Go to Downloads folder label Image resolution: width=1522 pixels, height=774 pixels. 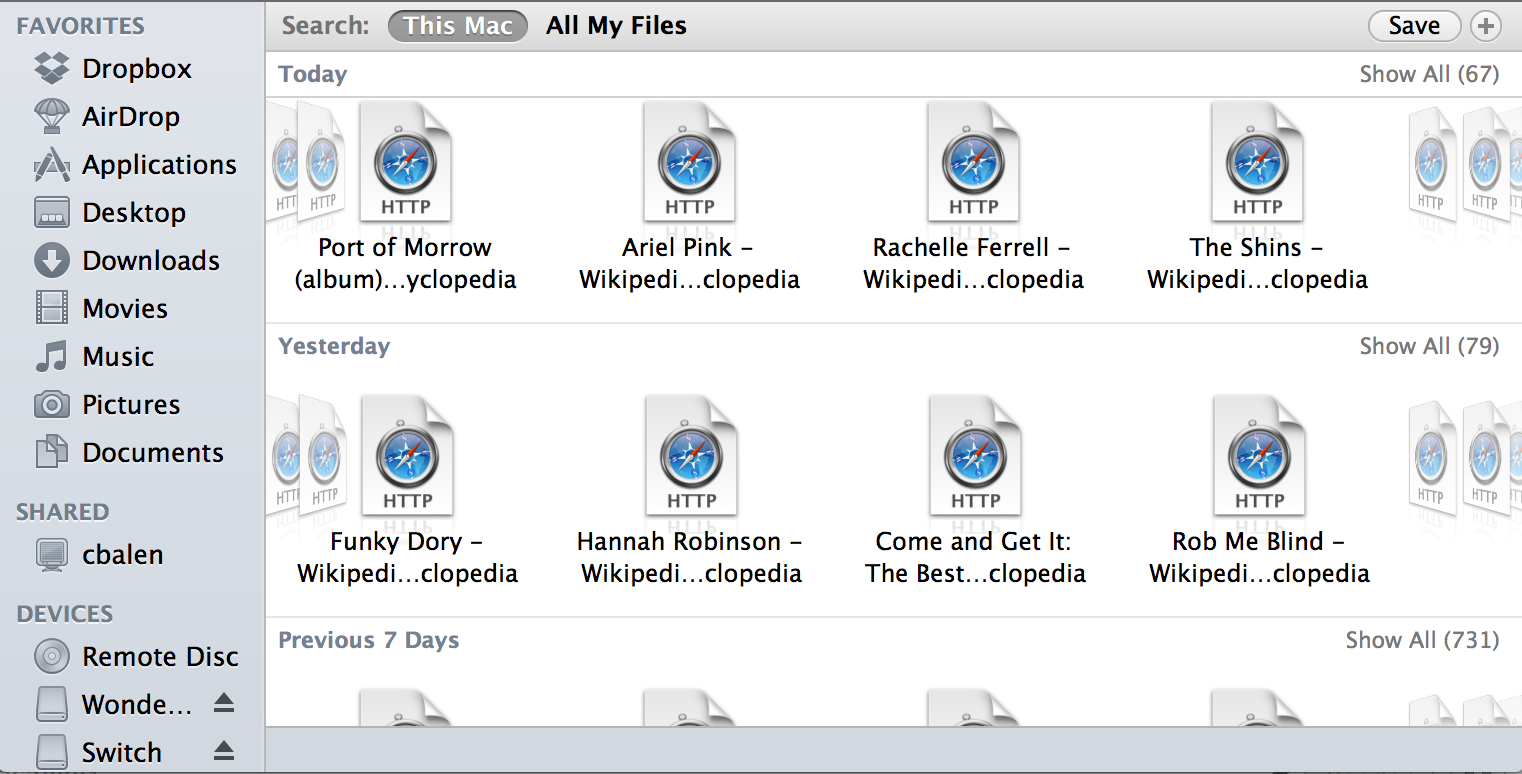click(x=151, y=261)
